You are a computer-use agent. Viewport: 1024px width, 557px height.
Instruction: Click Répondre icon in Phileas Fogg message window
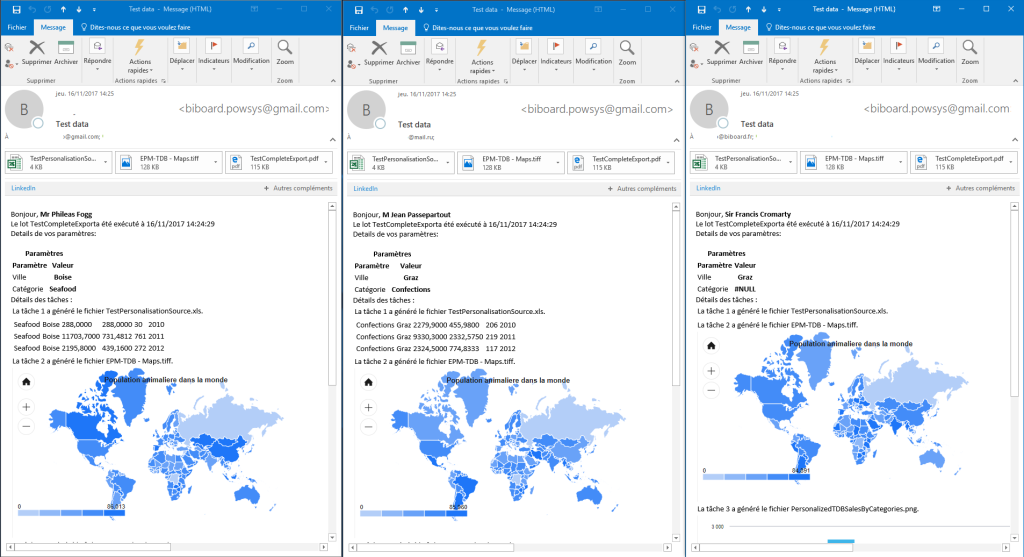pyautogui.click(x=97, y=46)
